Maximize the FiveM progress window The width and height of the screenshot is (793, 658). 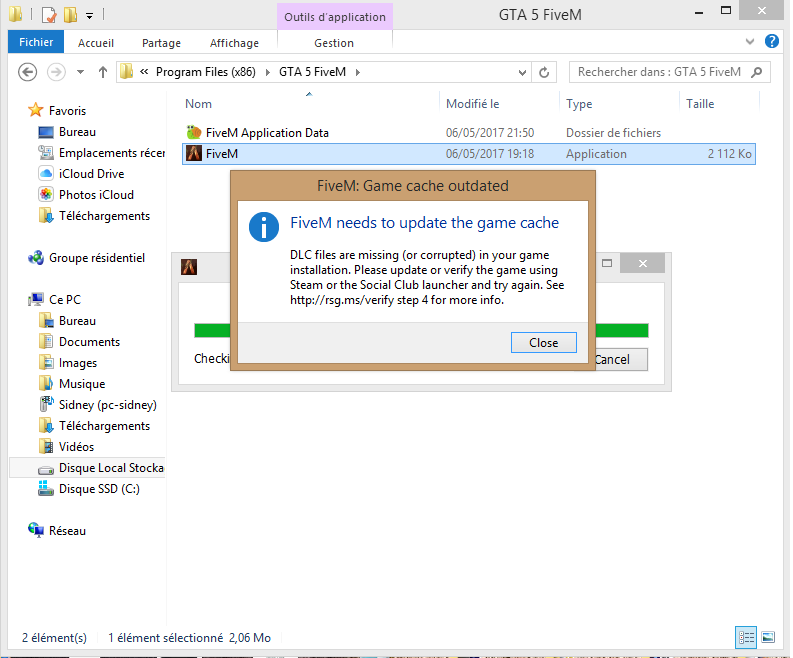pyautogui.click(x=607, y=263)
